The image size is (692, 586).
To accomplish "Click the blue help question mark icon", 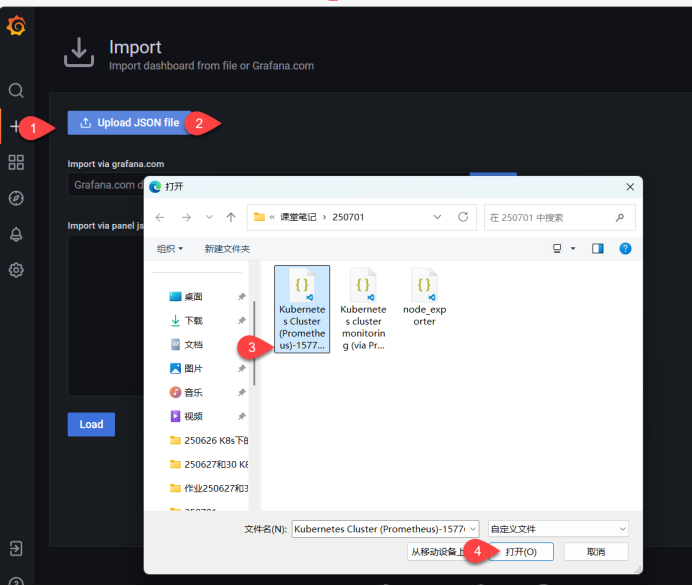I will click(625, 248).
